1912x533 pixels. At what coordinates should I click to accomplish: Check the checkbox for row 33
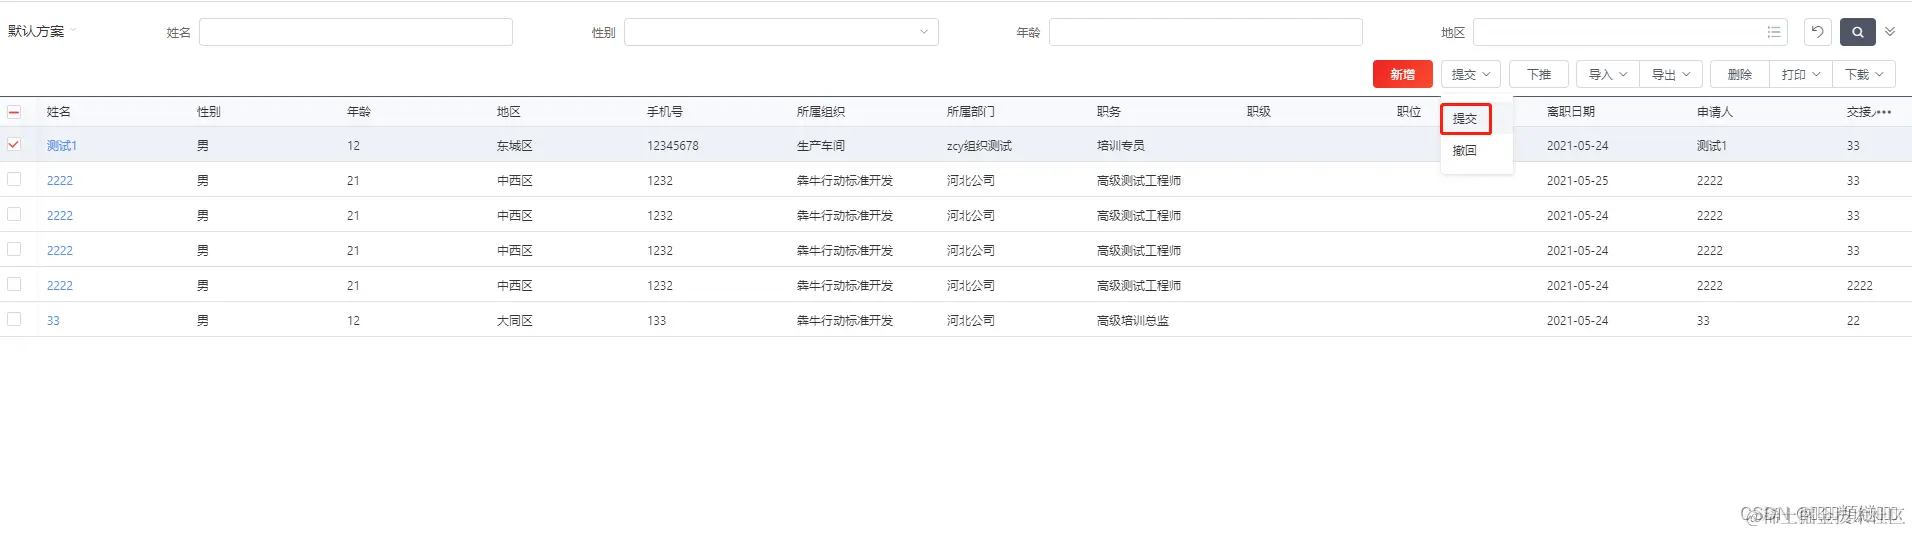click(14, 319)
